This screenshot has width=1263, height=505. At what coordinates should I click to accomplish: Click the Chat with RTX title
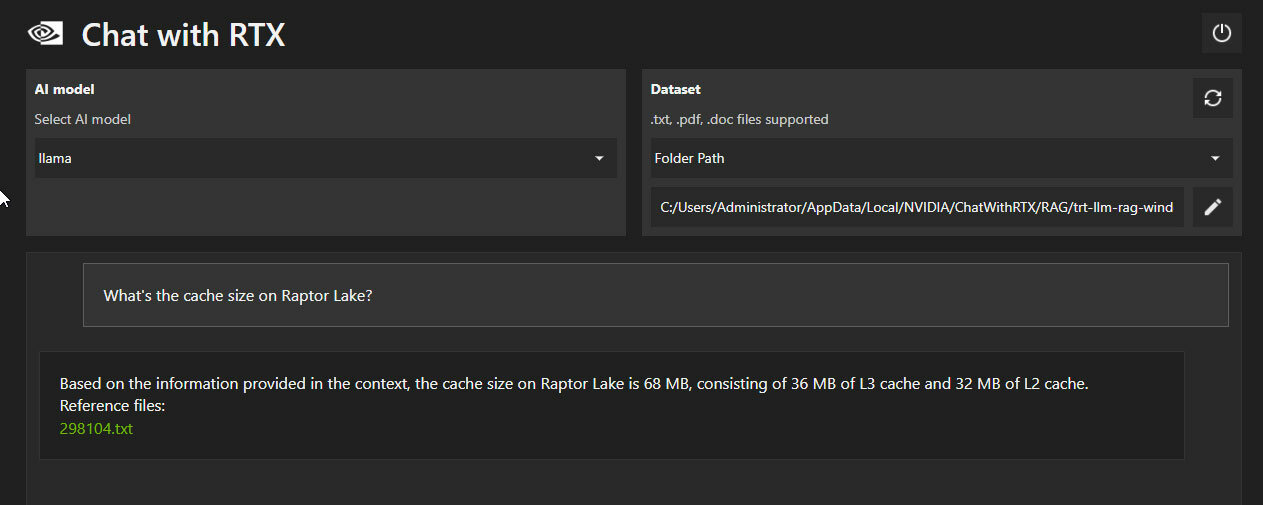[183, 35]
